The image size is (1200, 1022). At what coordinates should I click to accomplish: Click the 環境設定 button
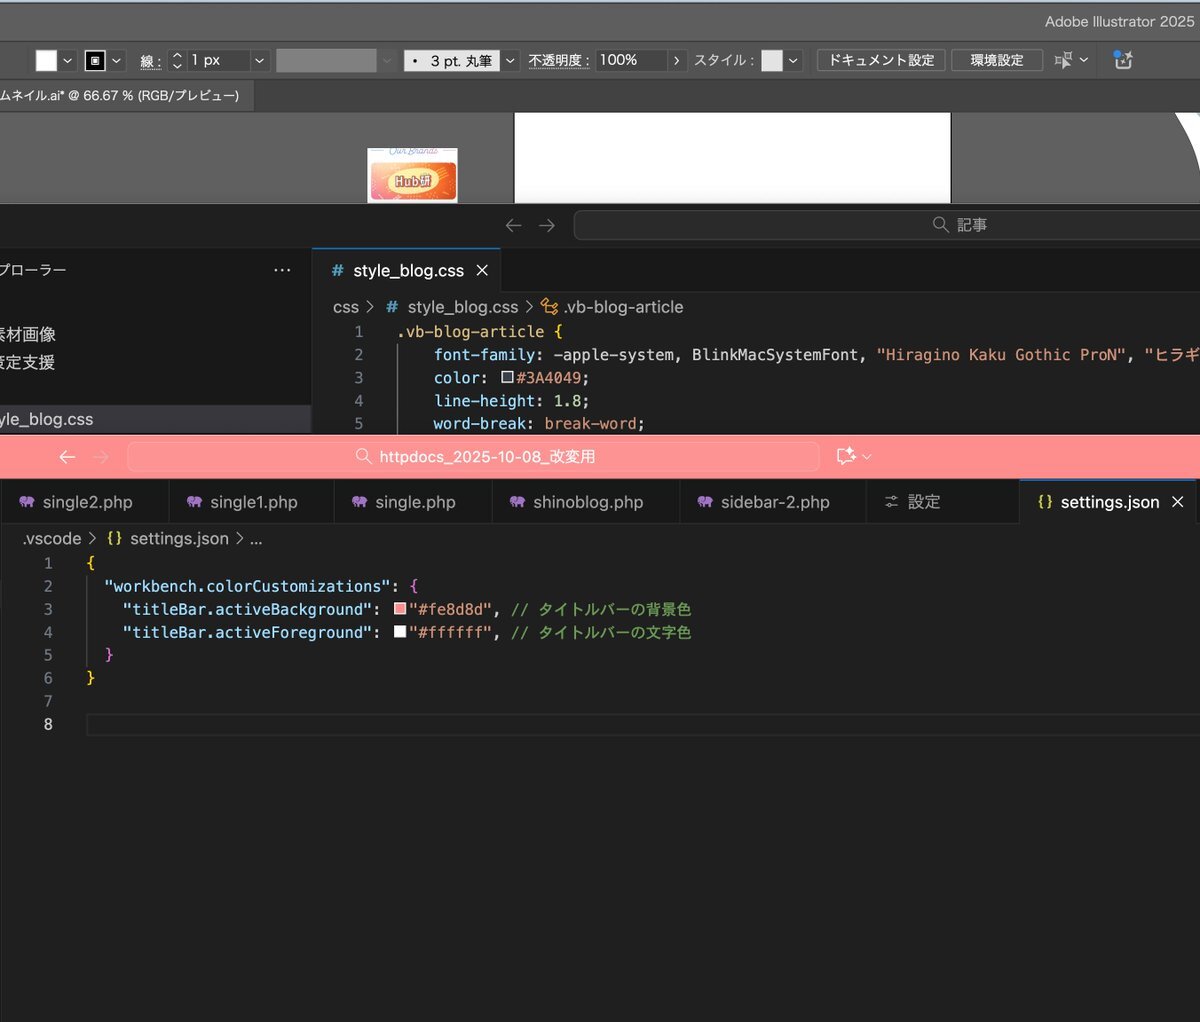point(996,61)
